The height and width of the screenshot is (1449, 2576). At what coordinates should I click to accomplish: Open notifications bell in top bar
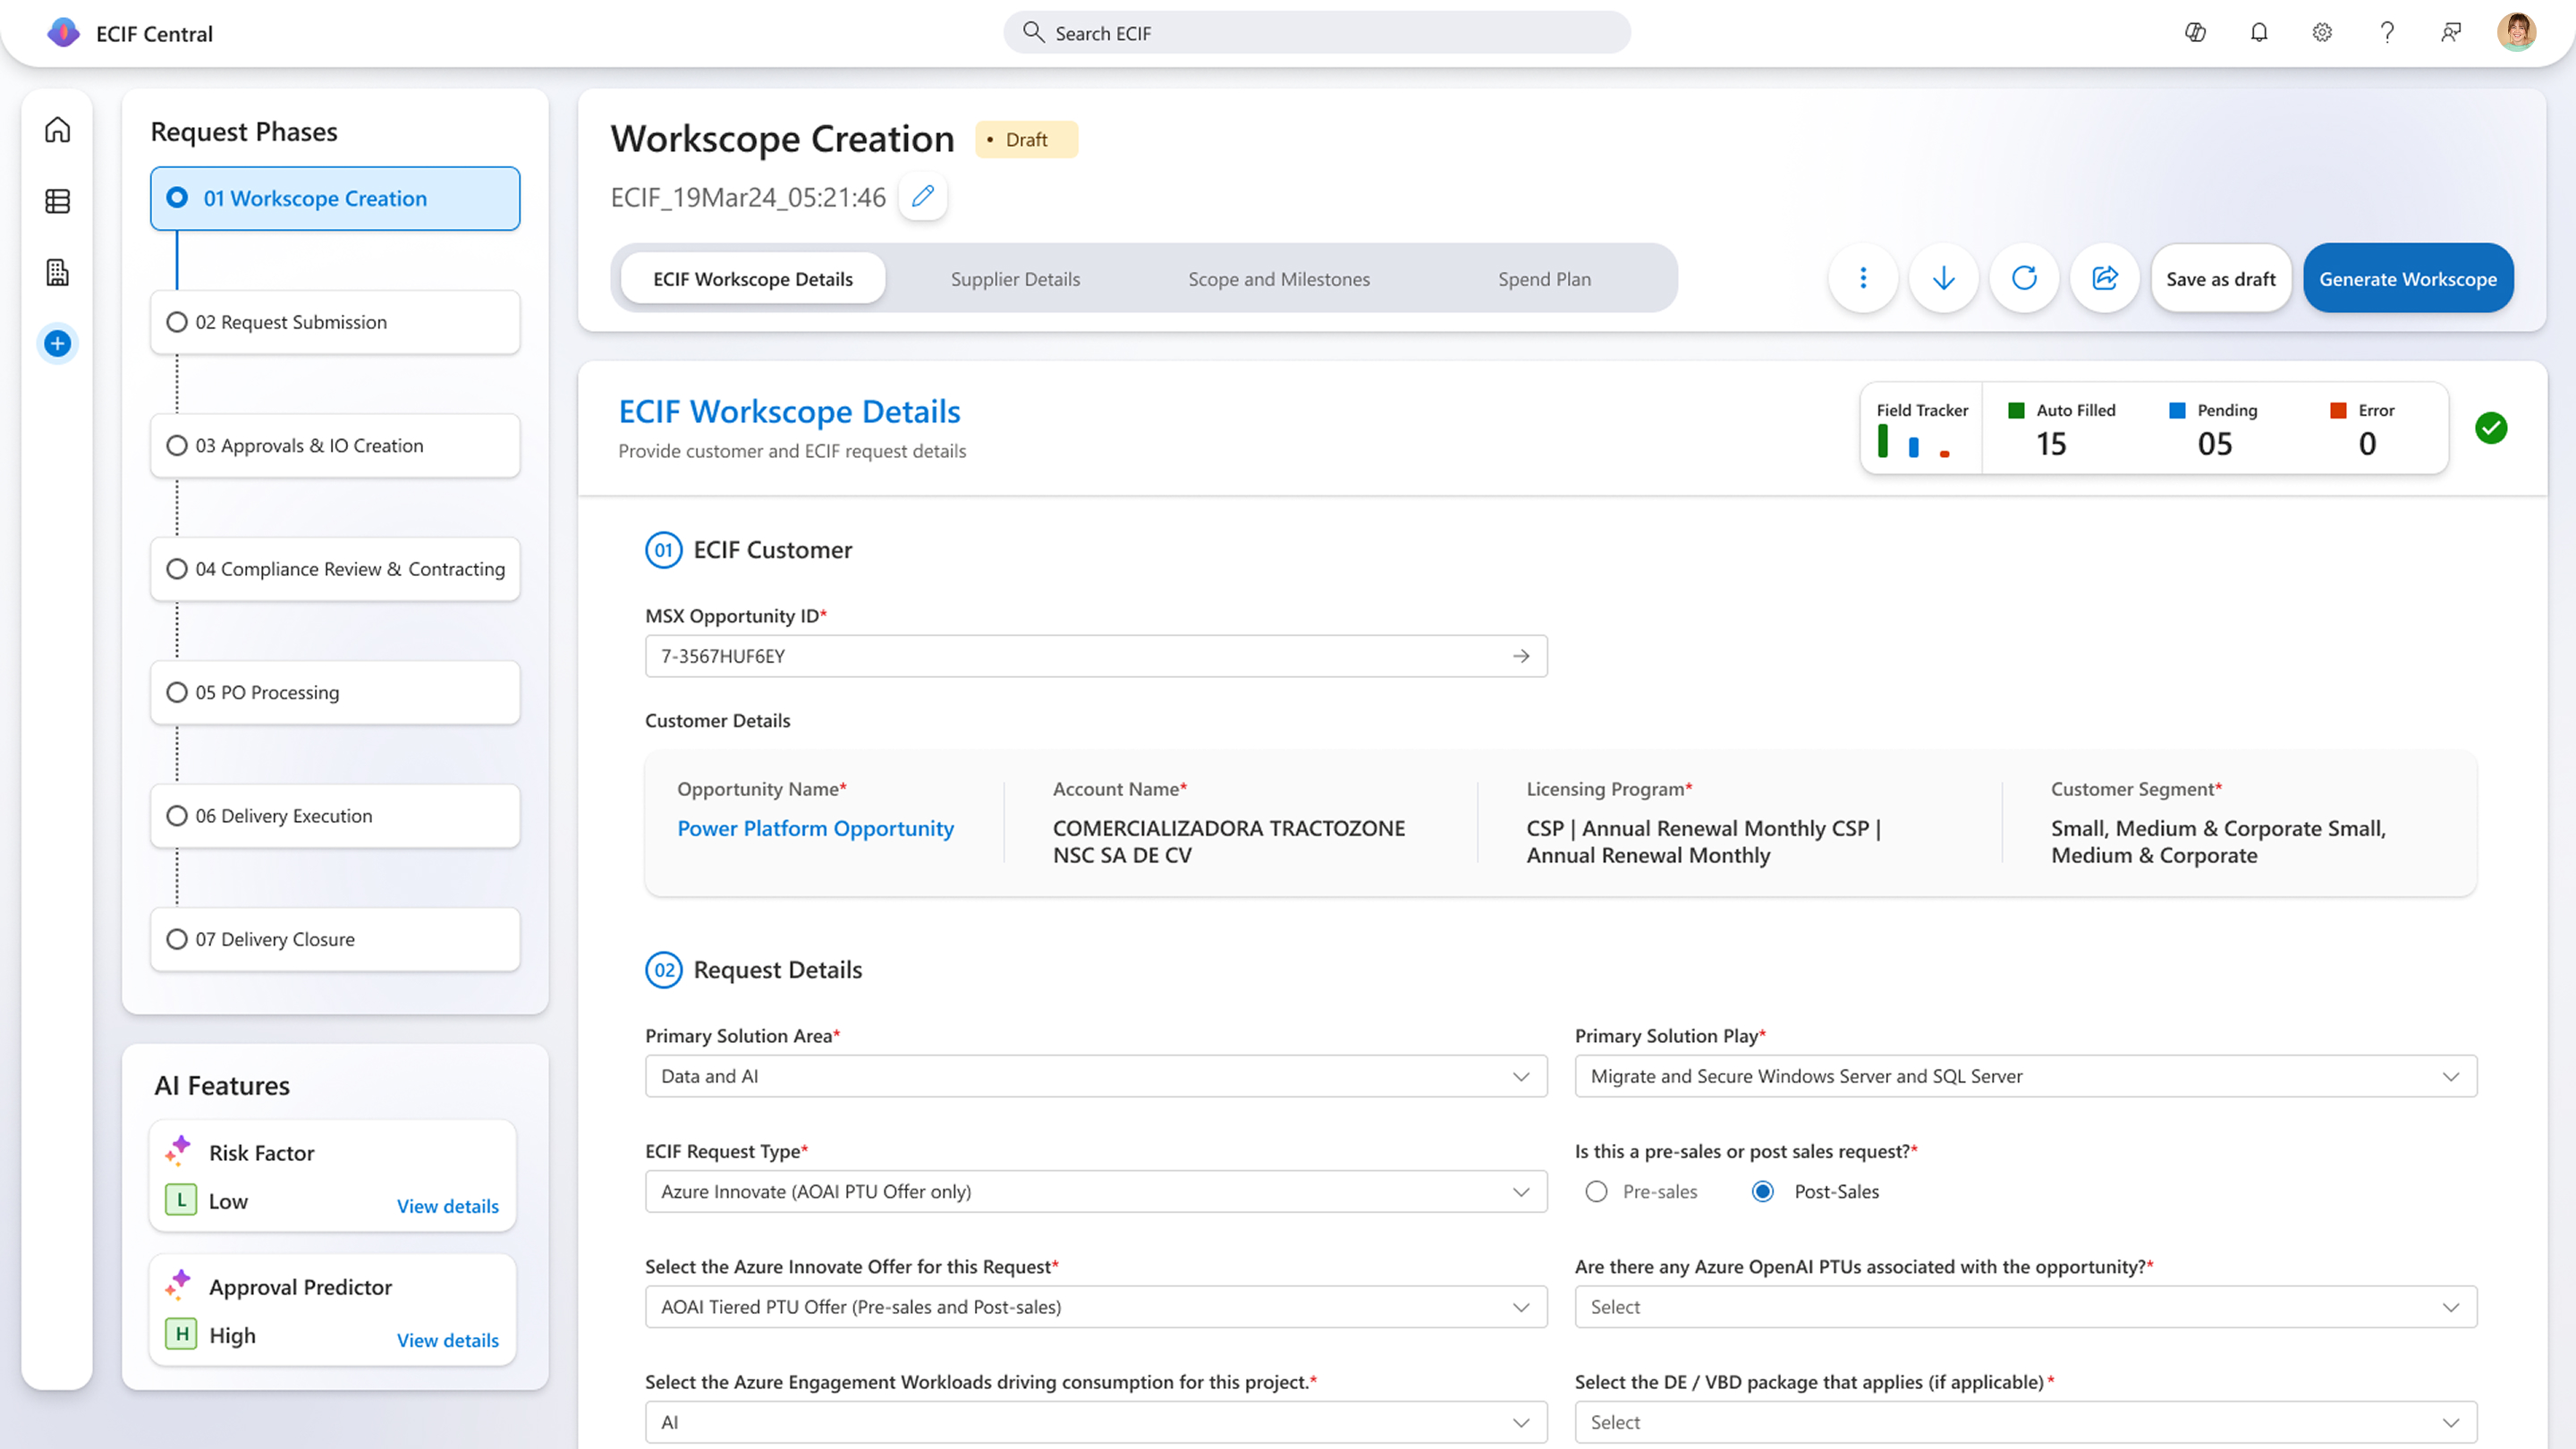tap(2258, 33)
